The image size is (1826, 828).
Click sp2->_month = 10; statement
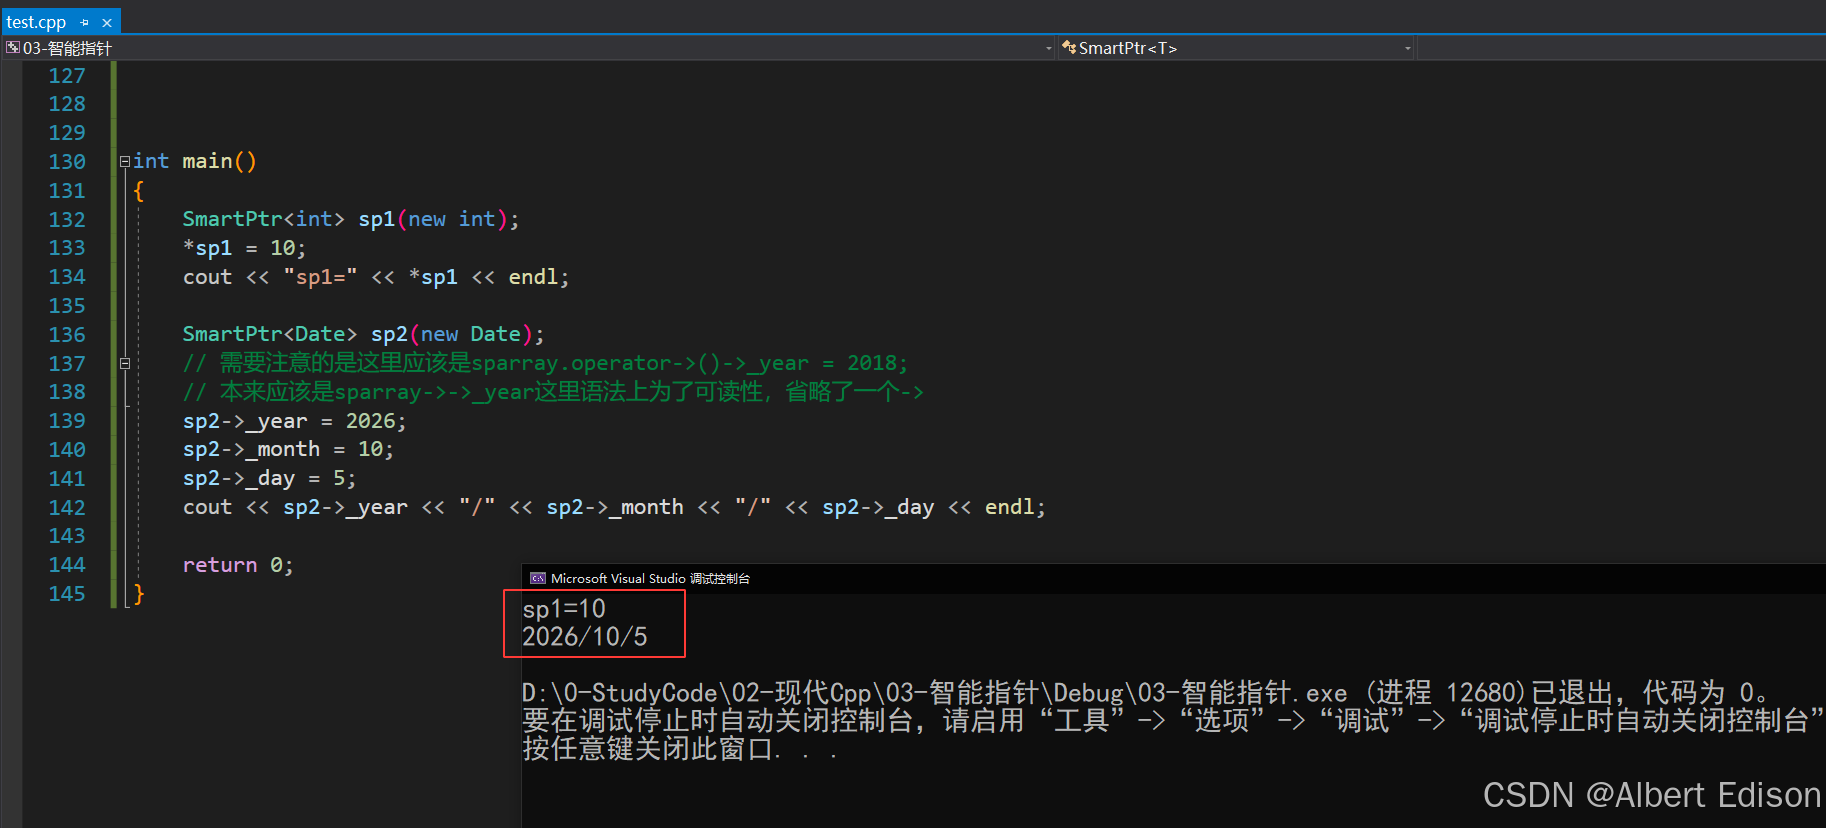(289, 450)
